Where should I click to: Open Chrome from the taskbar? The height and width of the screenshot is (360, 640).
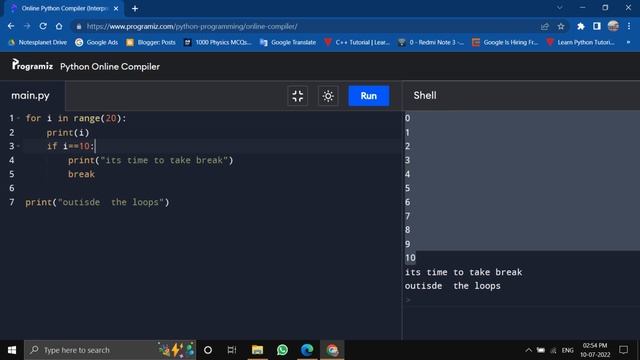(332, 350)
